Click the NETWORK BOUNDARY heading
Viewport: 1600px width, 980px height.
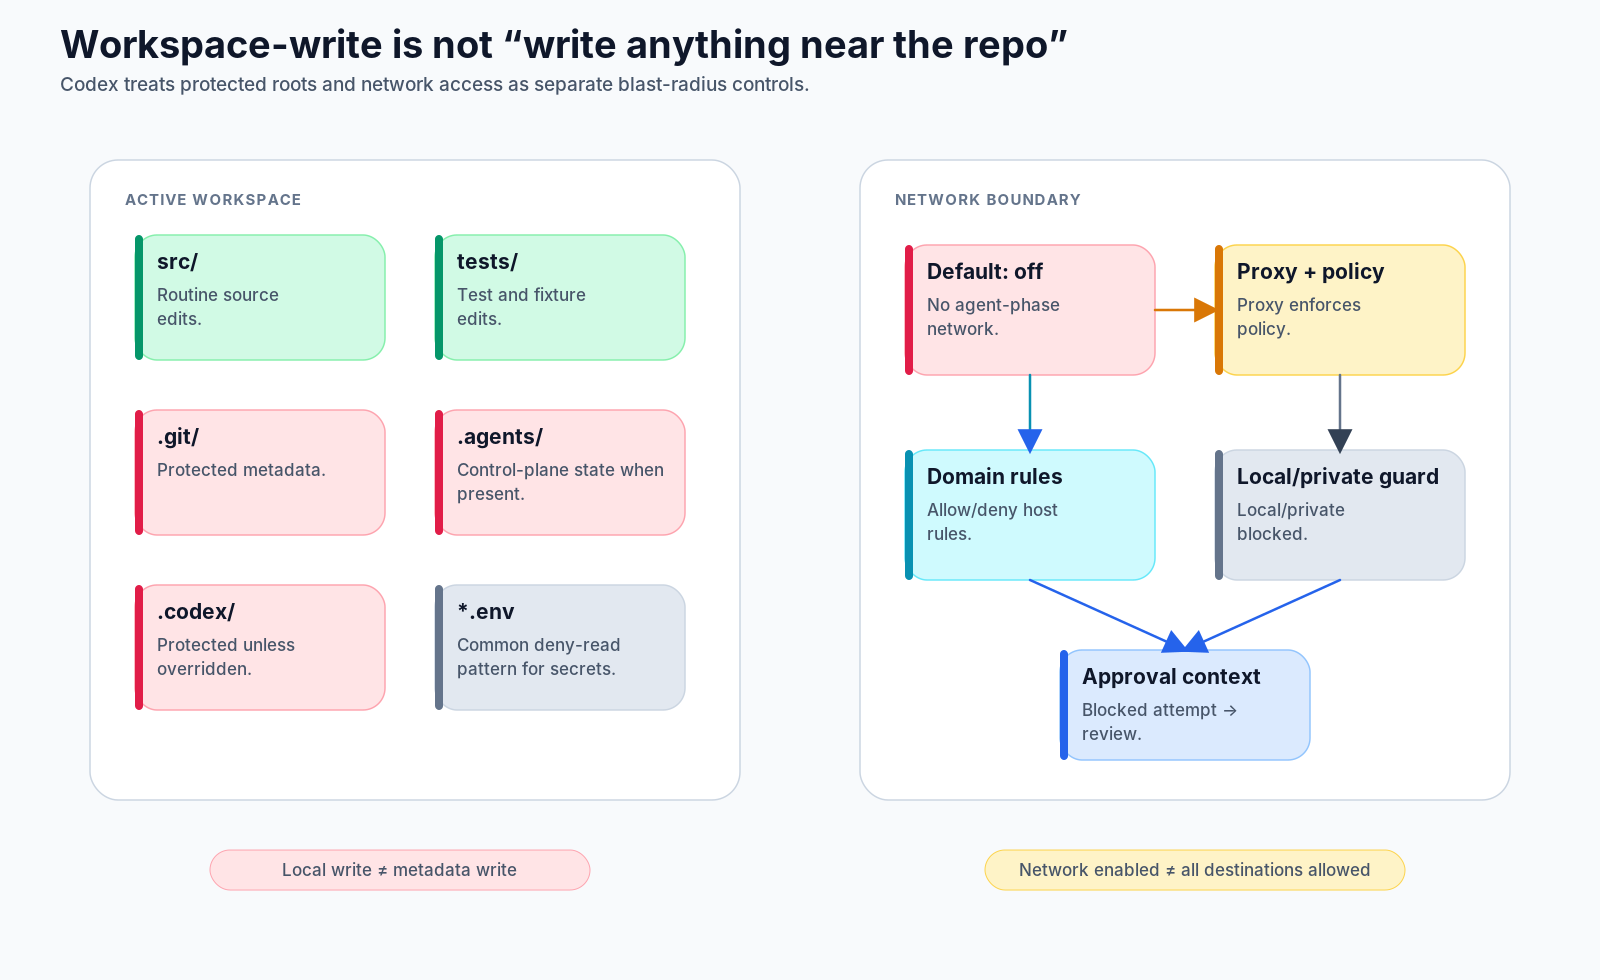(988, 200)
